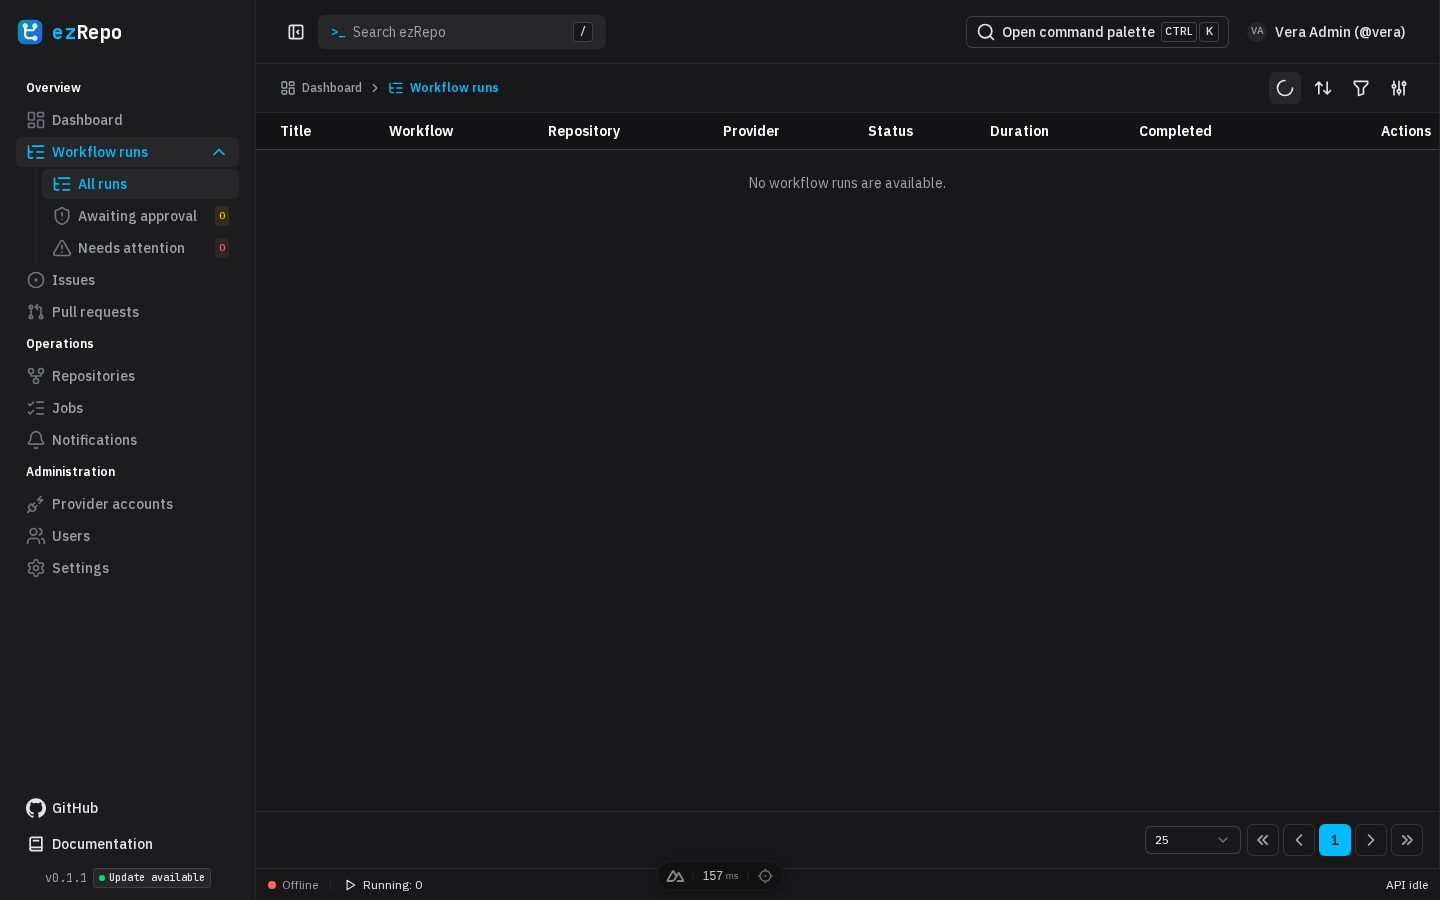Image resolution: width=1440 pixels, height=900 pixels.
Task: Focus the Search ezRepo input field
Action: click(x=462, y=32)
